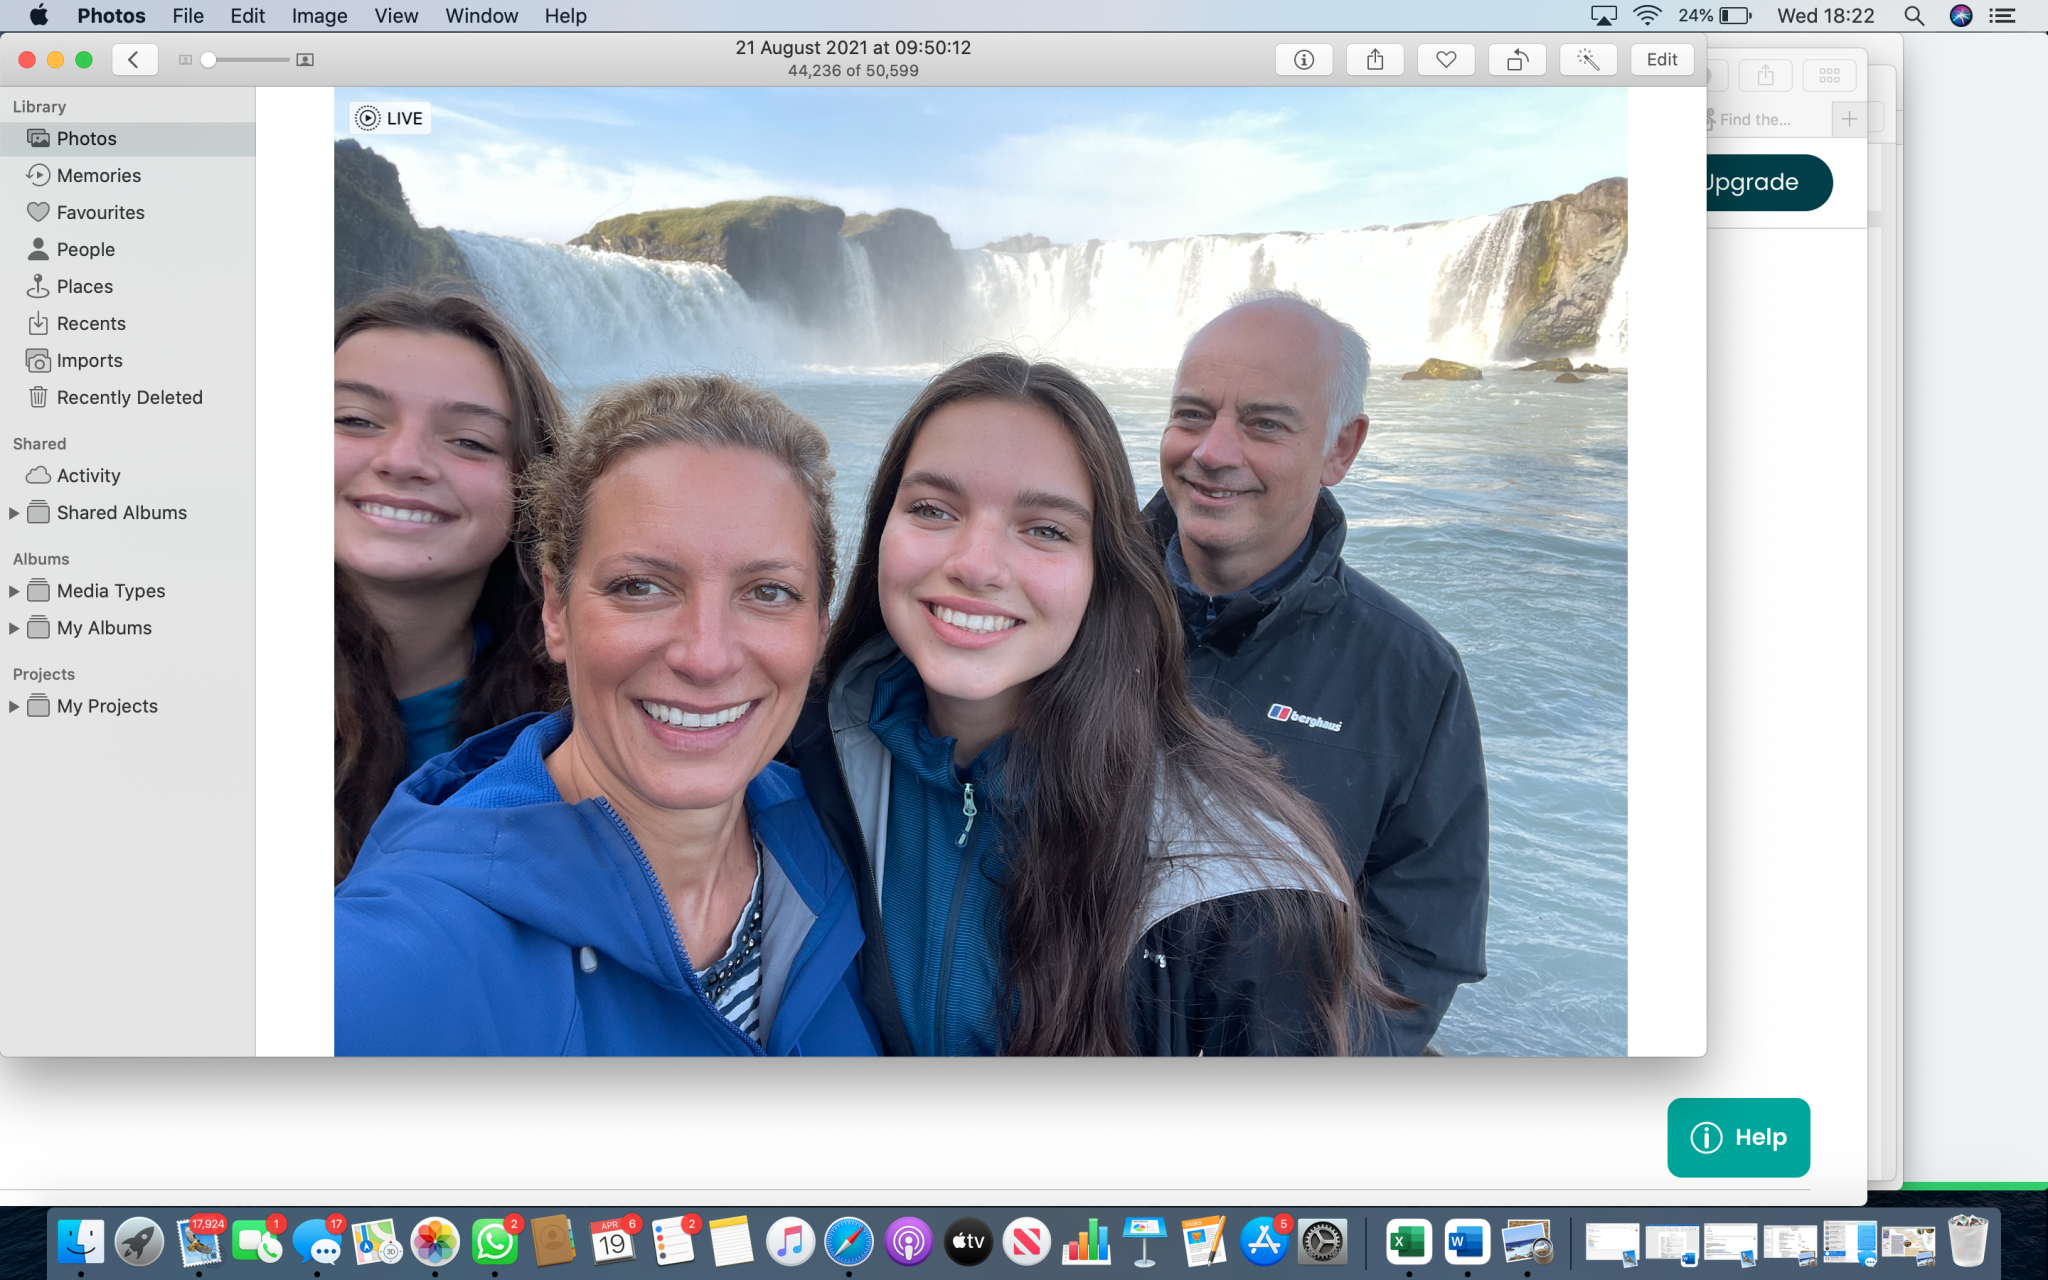The width and height of the screenshot is (2048, 1280).
Task: Apply Auto Enhance magic wand
Action: coord(1588,60)
